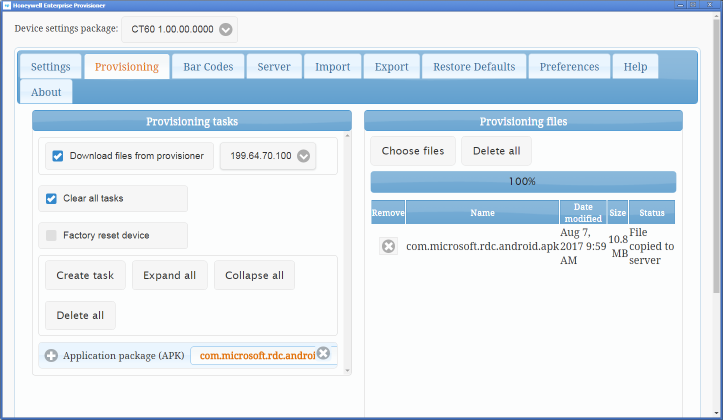The width and height of the screenshot is (723, 420).
Task: Clear the Application package APK field
Action: pyautogui.click(x=324, y=353)
